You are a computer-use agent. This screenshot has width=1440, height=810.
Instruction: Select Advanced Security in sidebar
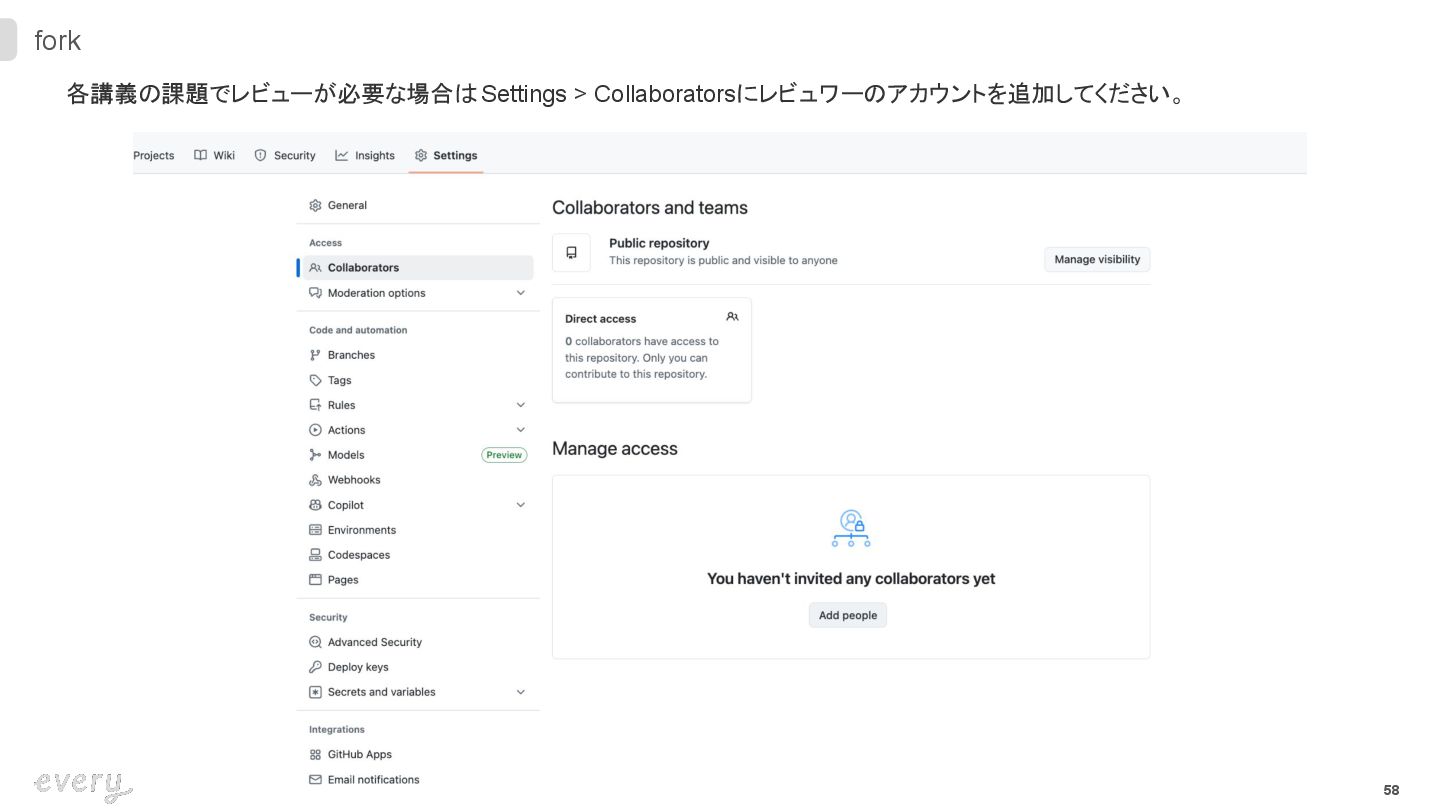tap(374, 642)
